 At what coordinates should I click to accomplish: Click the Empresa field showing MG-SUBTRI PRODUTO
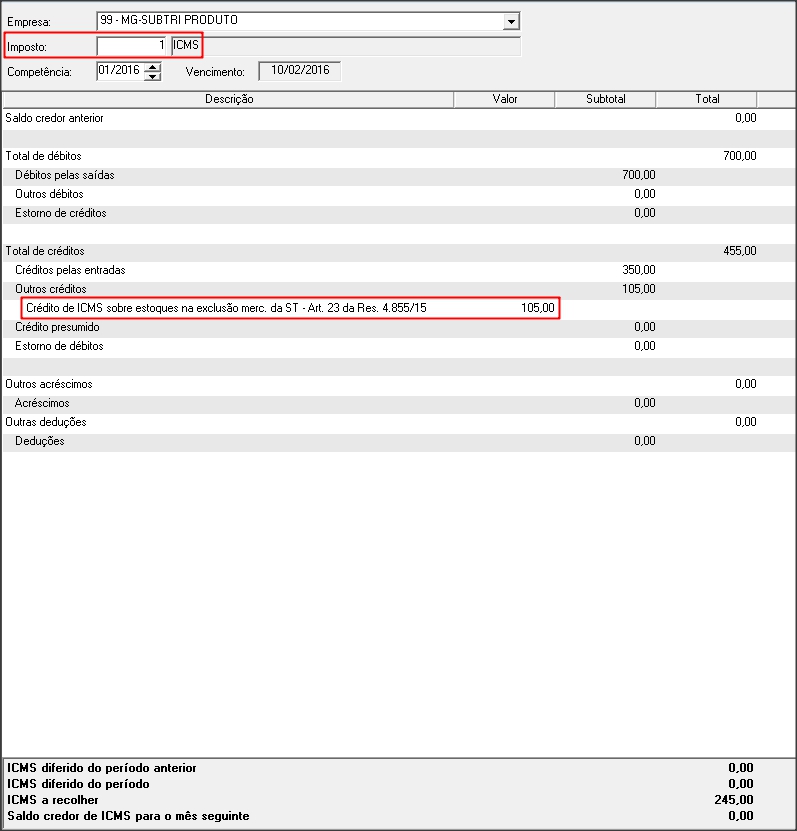(300, 21)
